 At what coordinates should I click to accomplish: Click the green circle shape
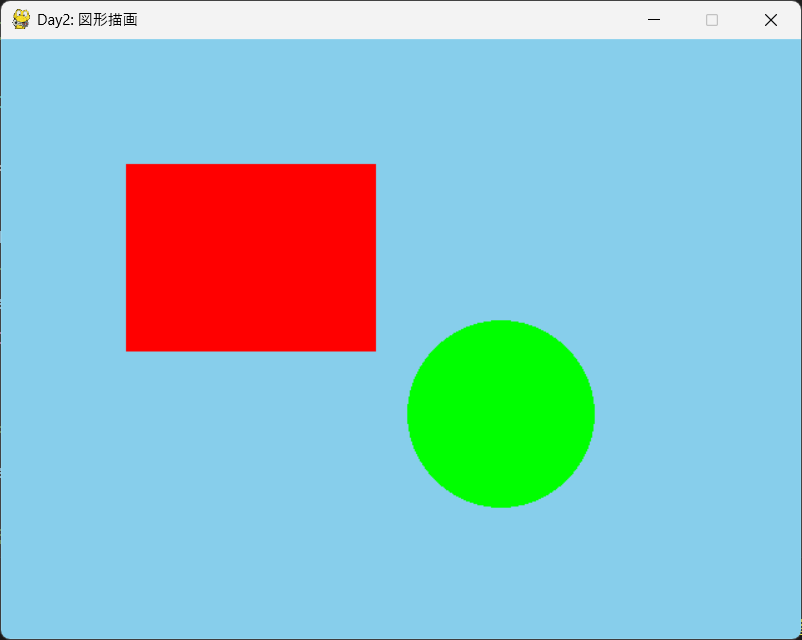pyautogui.click(x=501, y=414)
